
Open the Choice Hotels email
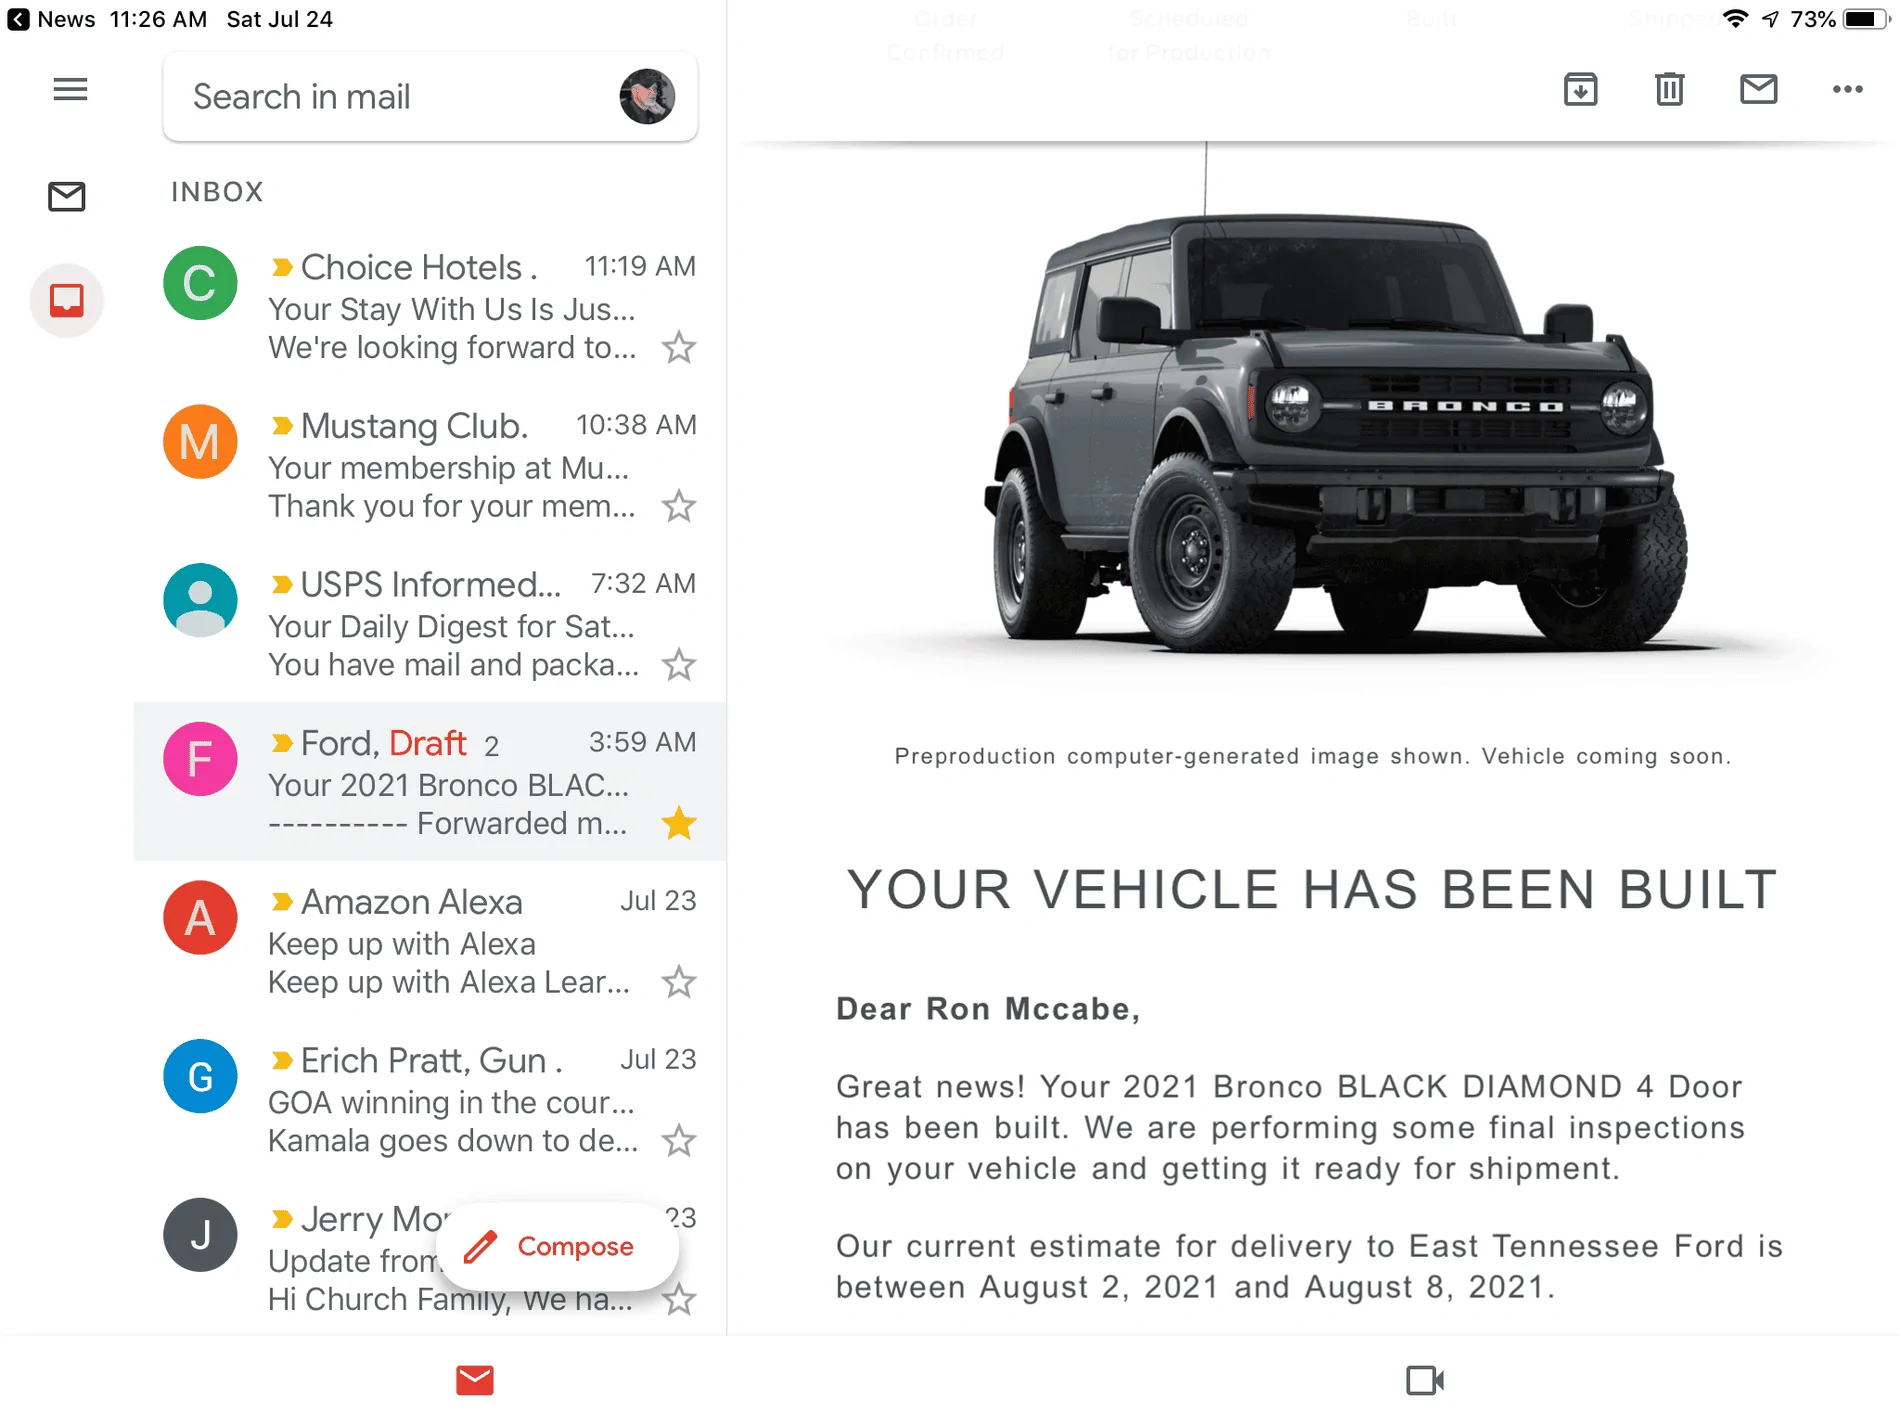(x=430, y=306)
